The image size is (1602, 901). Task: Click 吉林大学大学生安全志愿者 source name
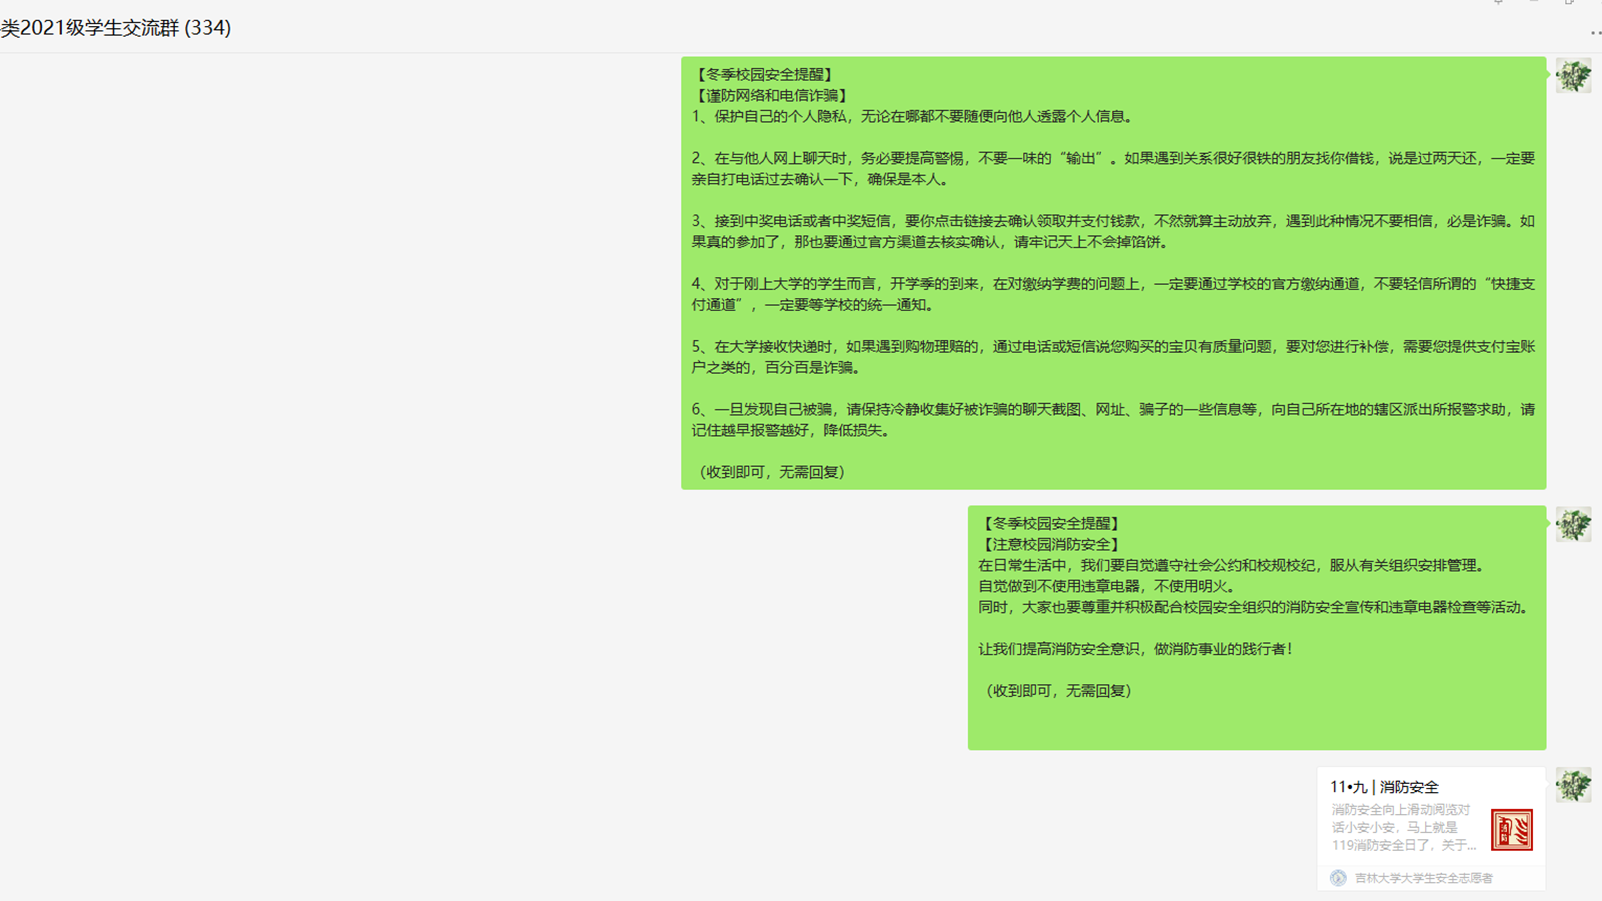click(x=1423, y=878)
